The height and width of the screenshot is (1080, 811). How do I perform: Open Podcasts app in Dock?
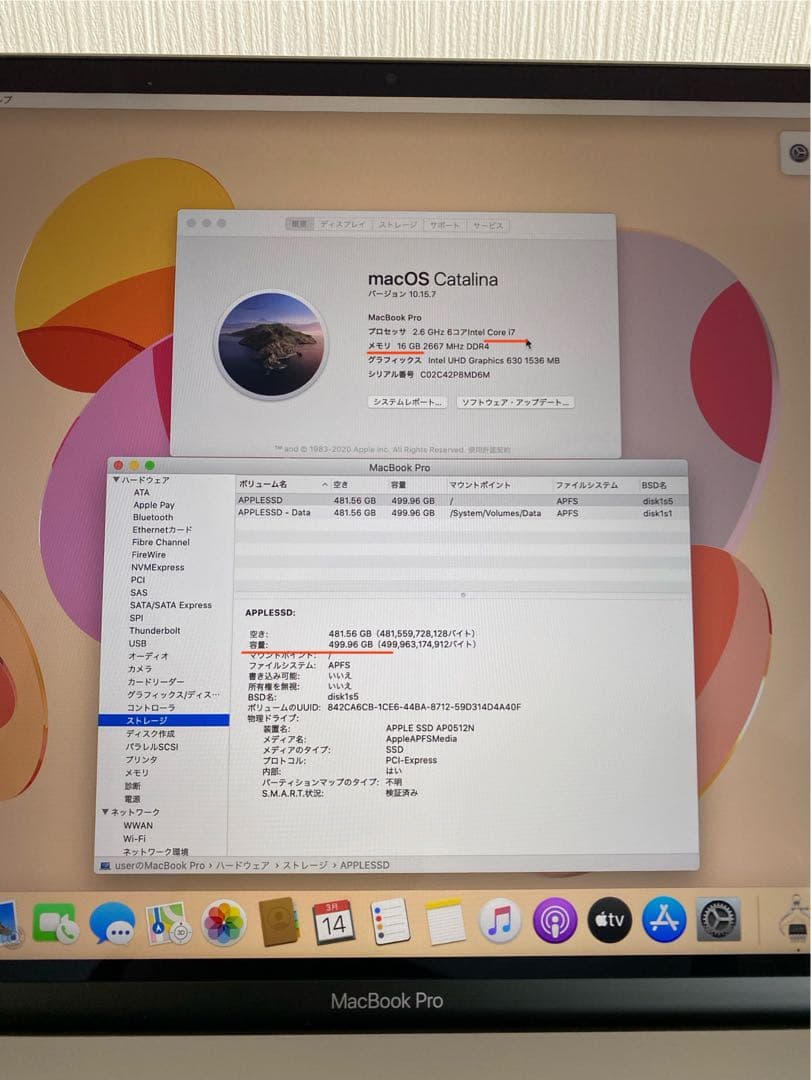(555, 920)
